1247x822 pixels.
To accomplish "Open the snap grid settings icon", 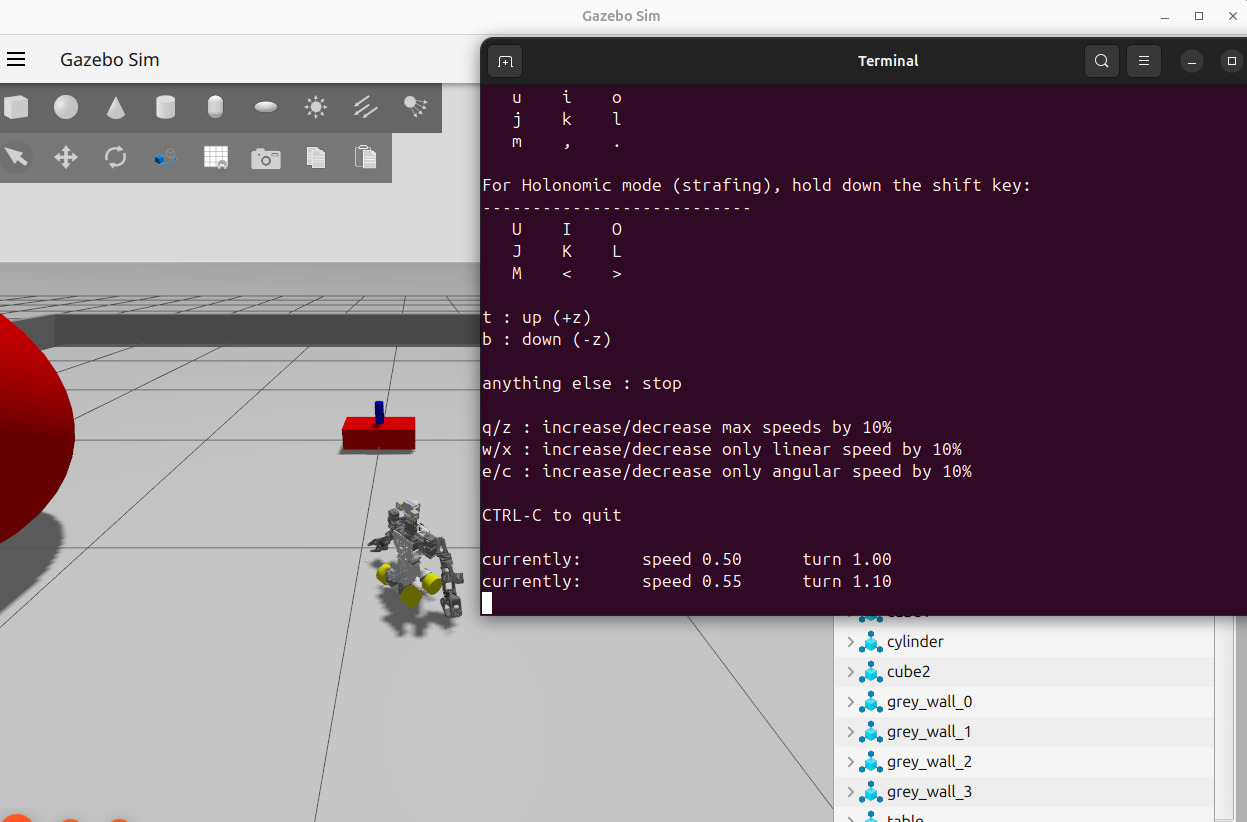I will tap(216, 157).
